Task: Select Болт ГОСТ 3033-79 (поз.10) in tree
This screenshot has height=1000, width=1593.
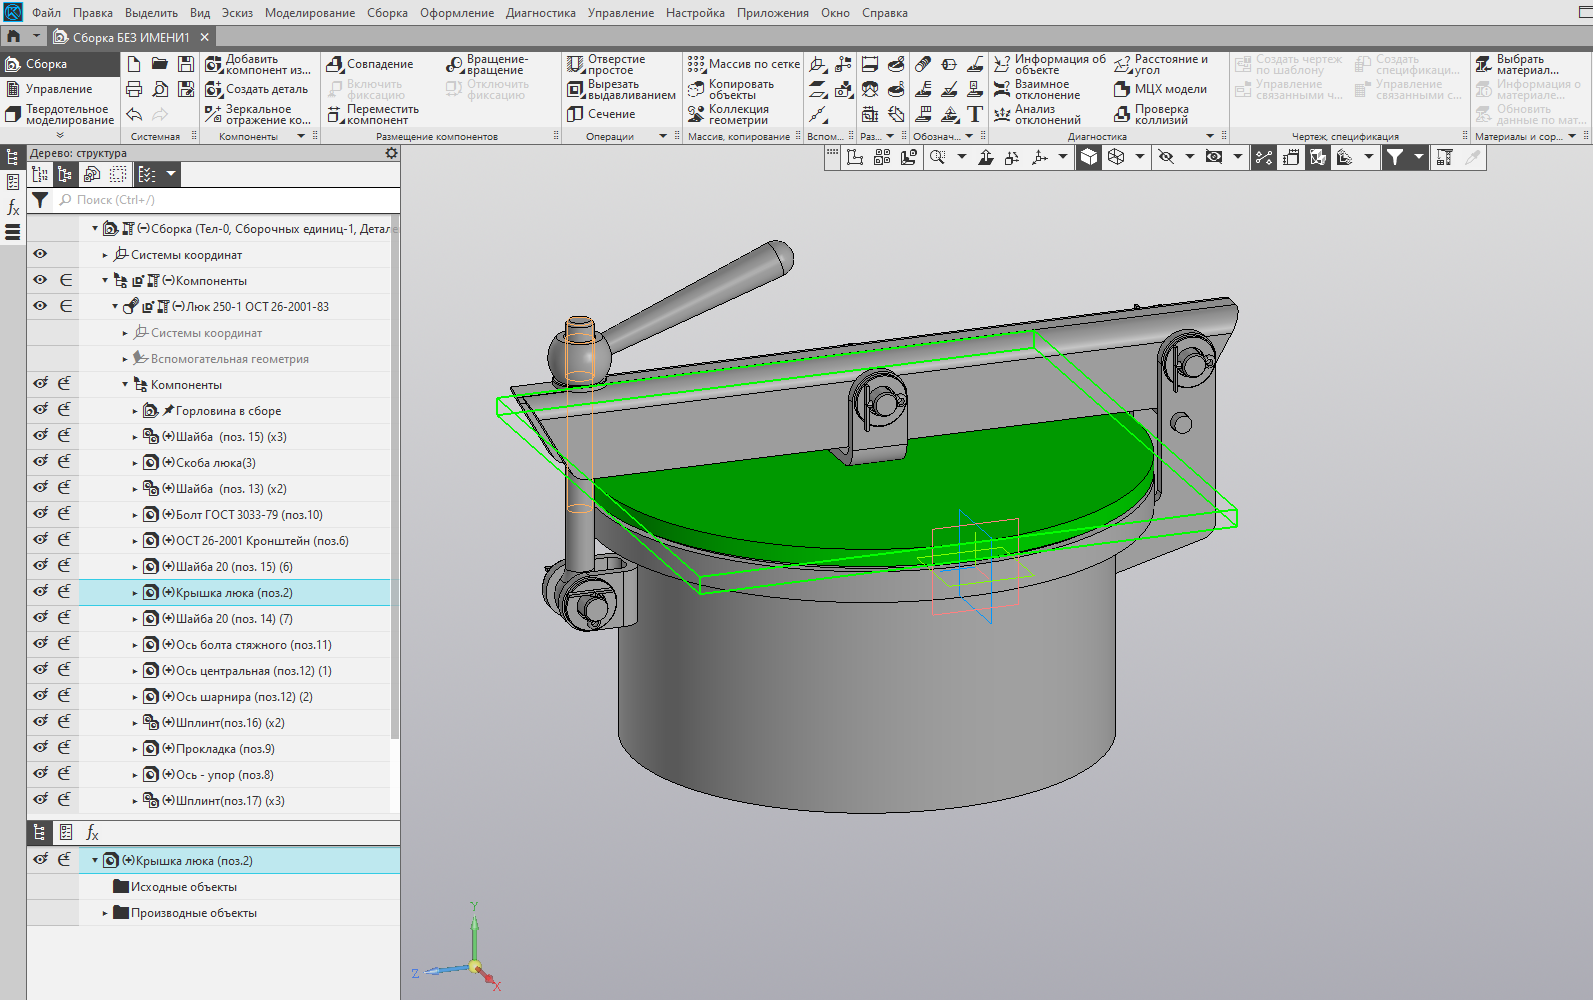Action: pos(249,515)
